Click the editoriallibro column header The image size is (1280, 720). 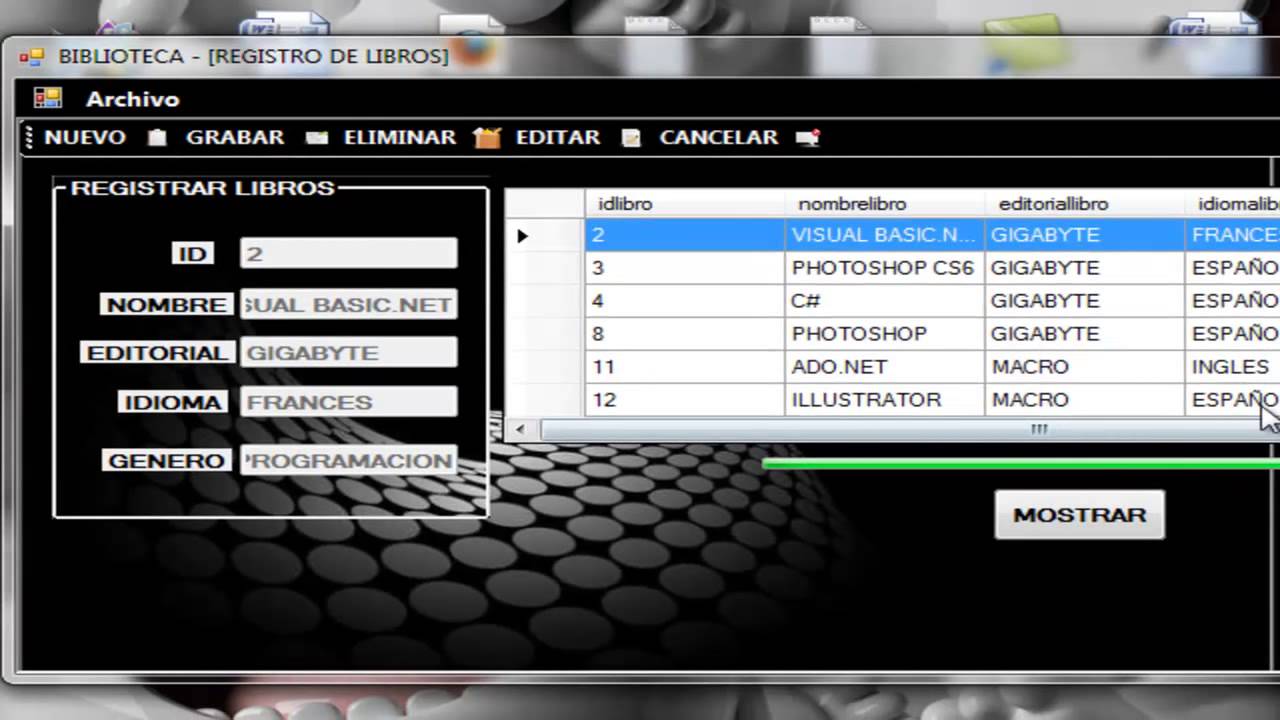coord(1085,204)
